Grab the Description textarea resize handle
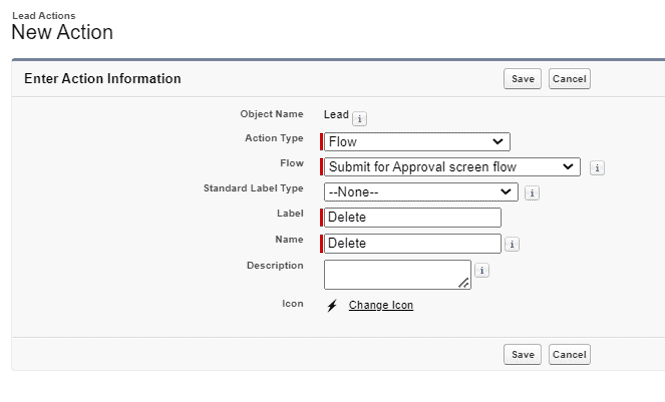 click(464, 283)
